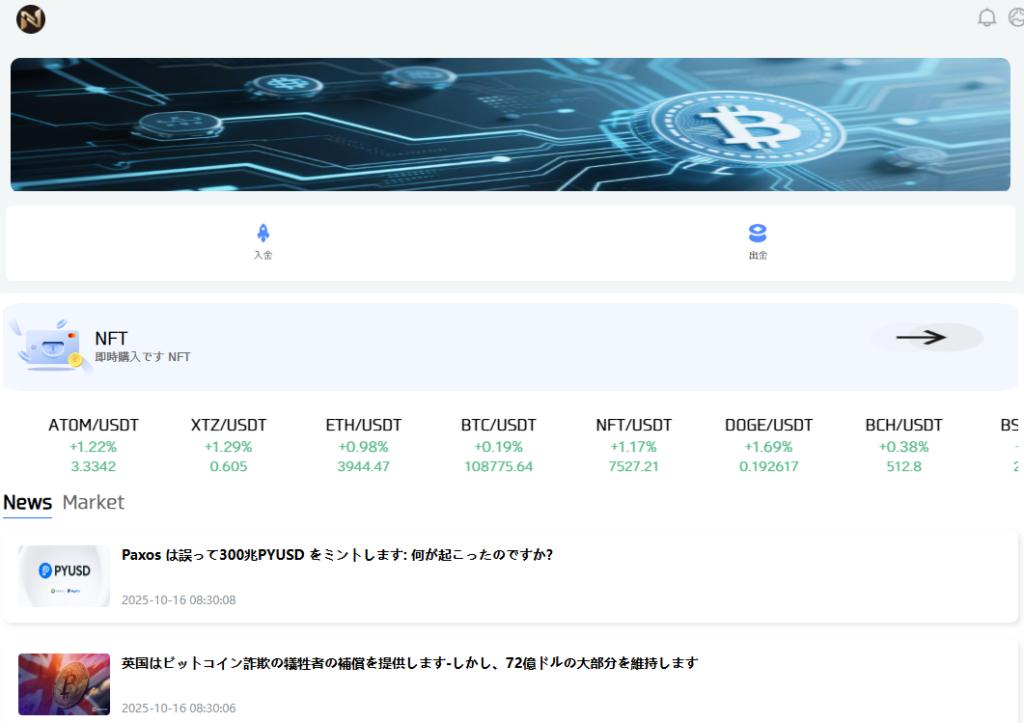Open the UK Bitcoin fraud compensation headline
1024x723 pixels.
coord(409,663)
